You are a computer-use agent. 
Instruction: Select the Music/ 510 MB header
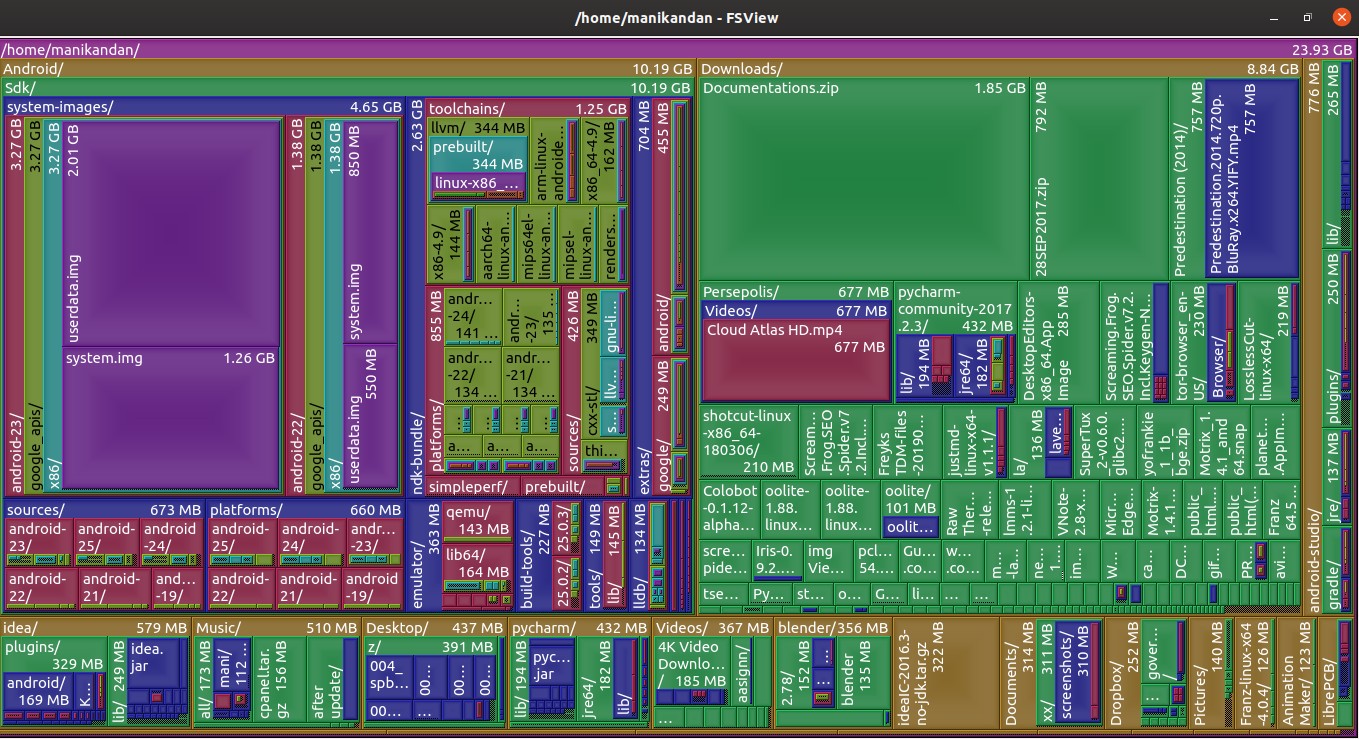point(276,628)
